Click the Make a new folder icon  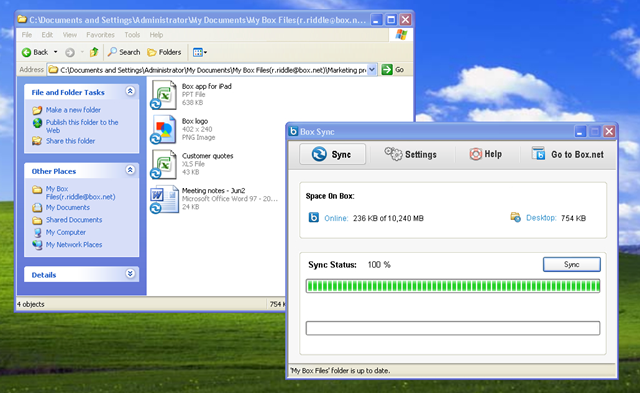[37, 110]
